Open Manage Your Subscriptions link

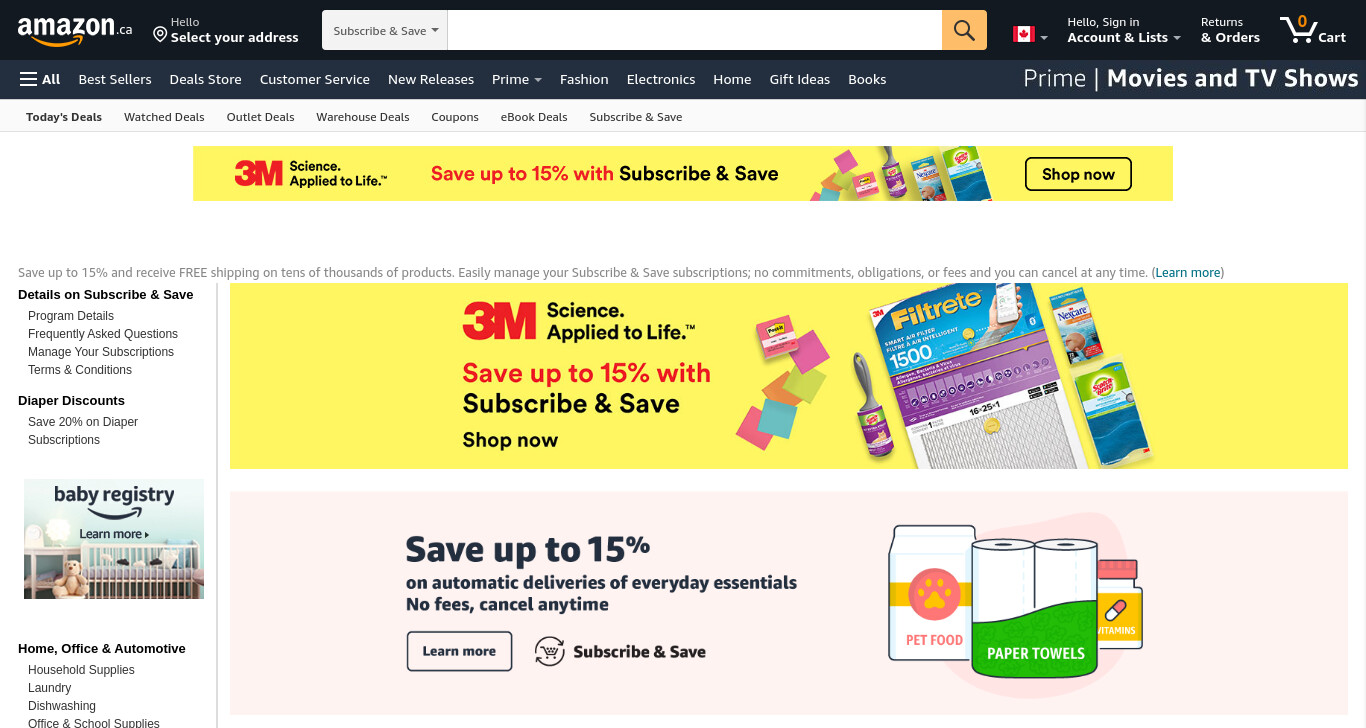pyautogui.click(x=101, y=352)
